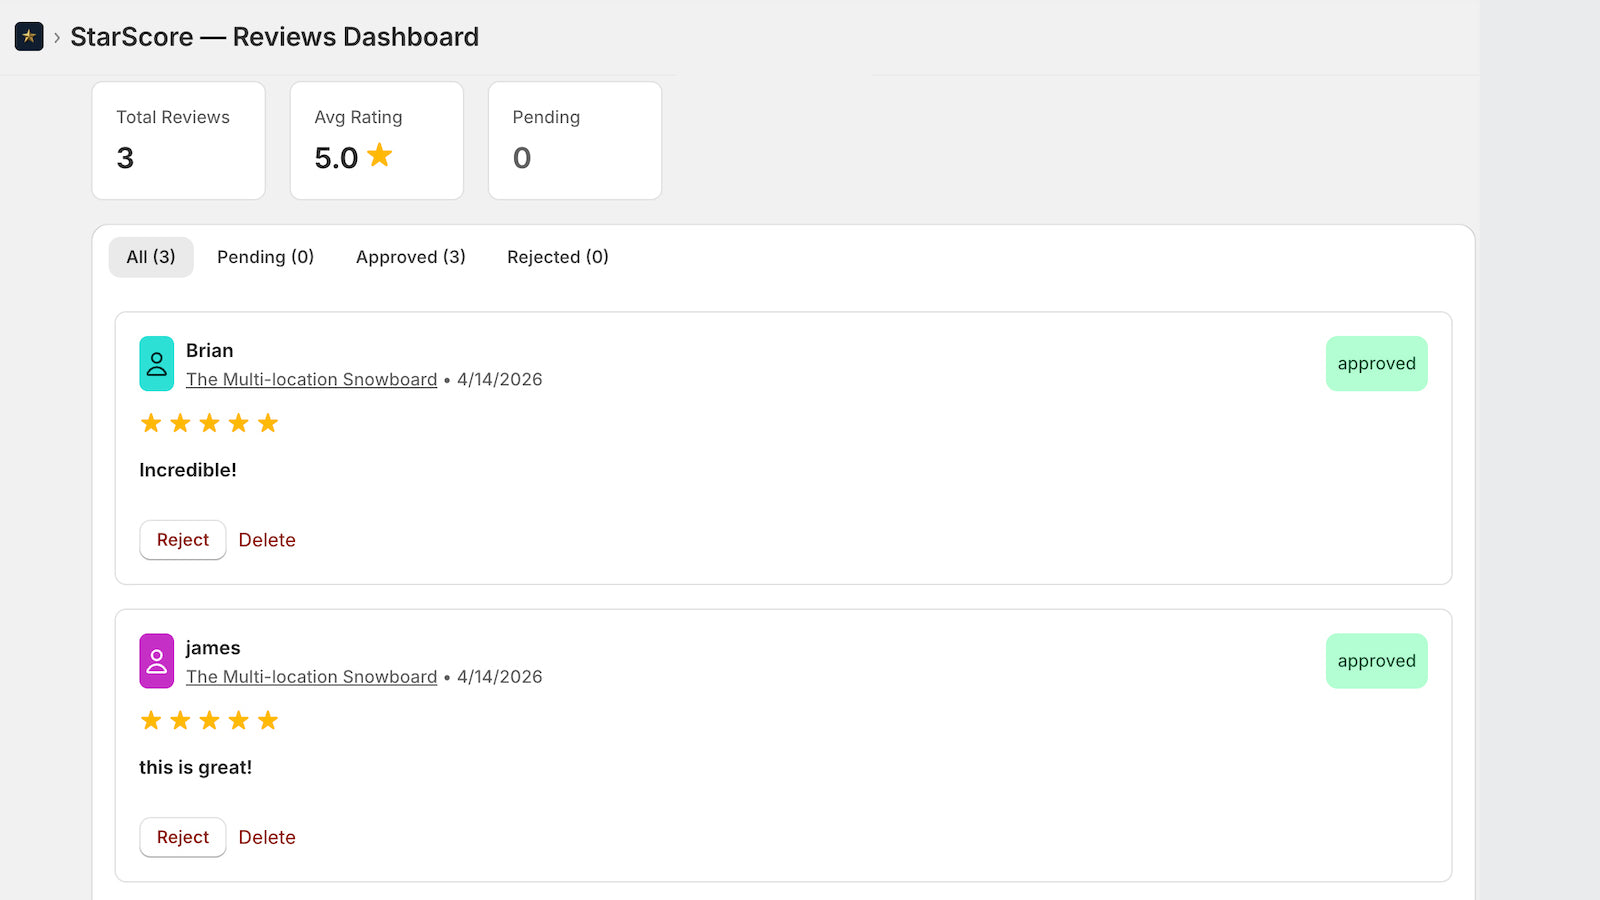Open Multi-location Snowboard link in Brian's review

point(312,380)
